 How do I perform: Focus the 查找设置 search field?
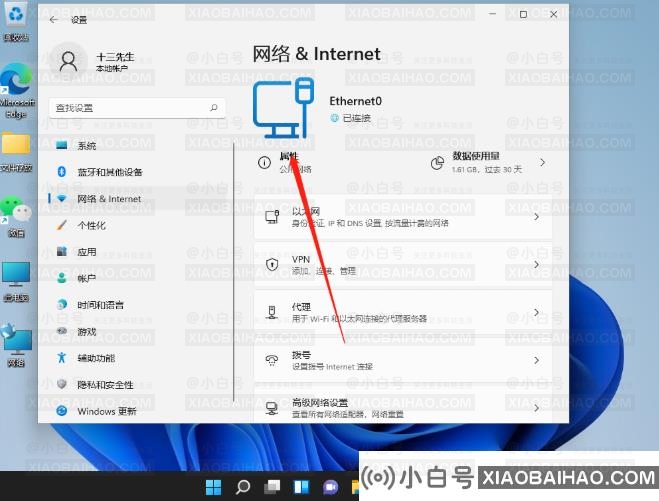point(137,108)
